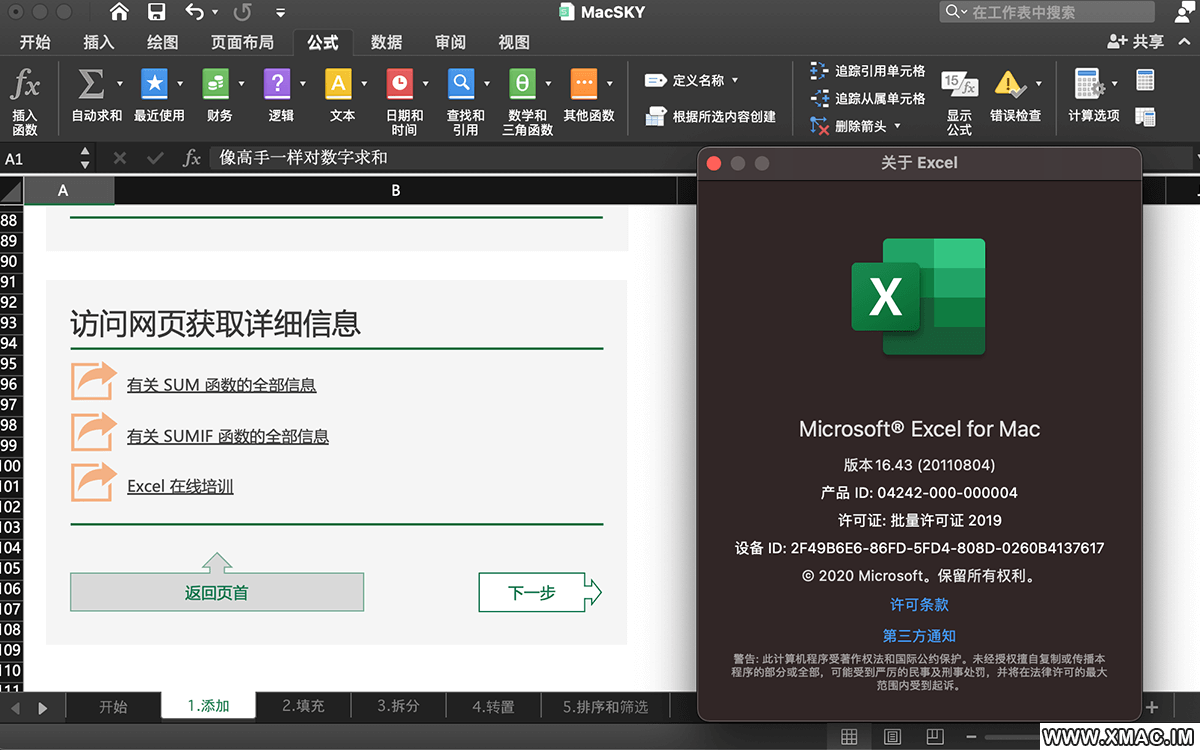Image resolution: width=1200 pixels, height=750 pixels.
Task: Click 追踪引用单元格 (trace precedents)
Action: click(867, 71)
